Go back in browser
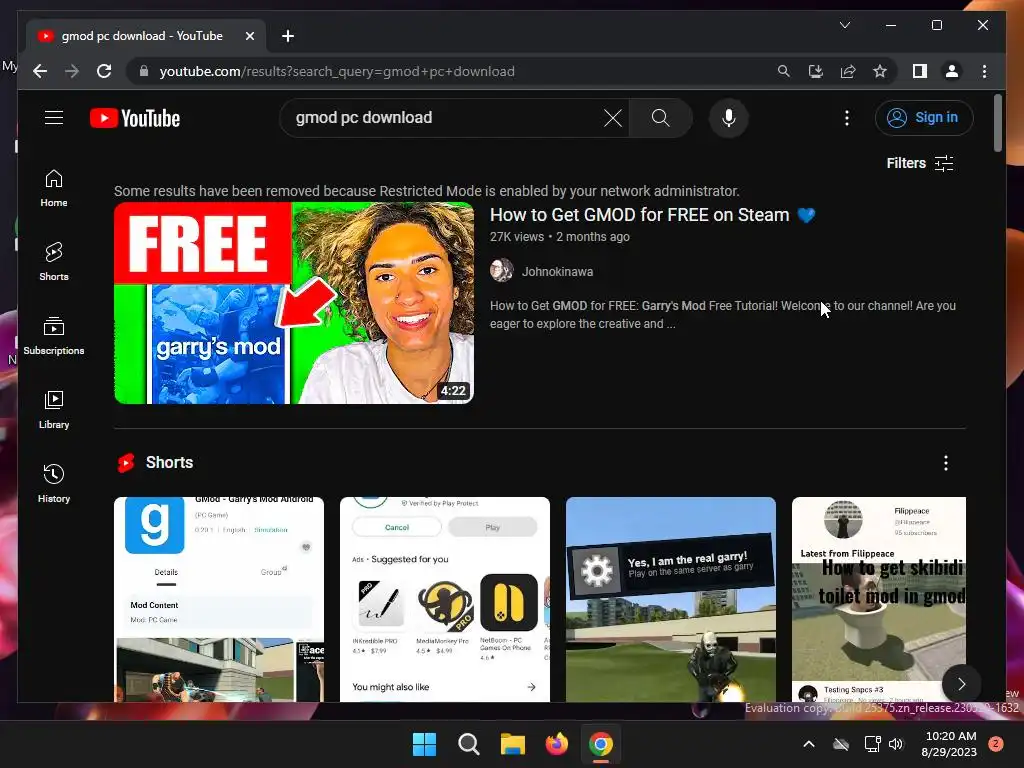The height and width of the screenshot is (768, 1024). (40, 71)
